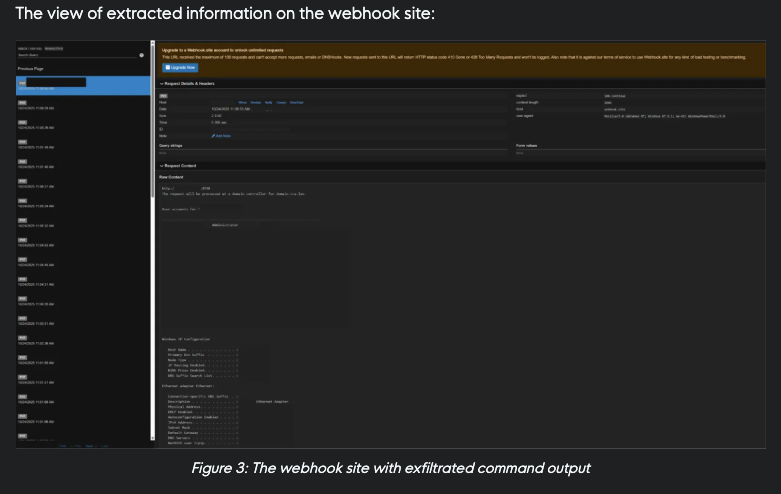The image size is (781, 494).
Task: Click the Date row in request details
Action: [x=333, y=109]
